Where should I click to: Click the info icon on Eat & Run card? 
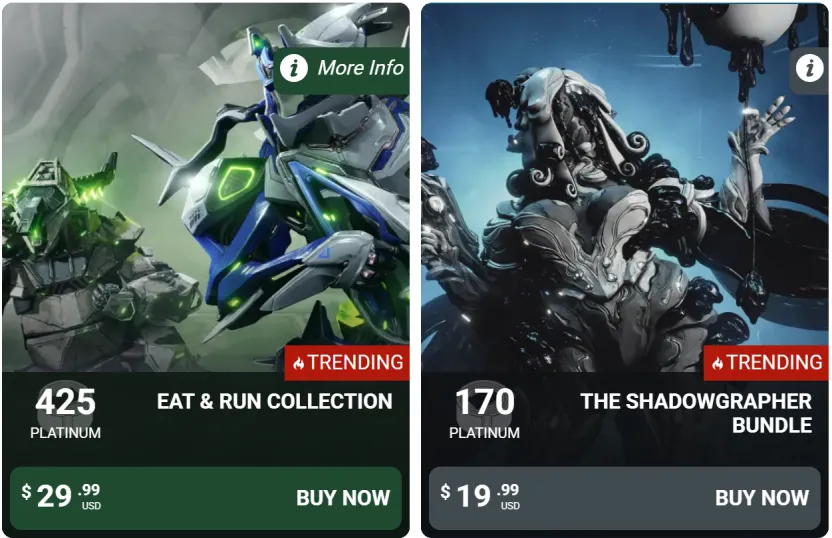293,68
